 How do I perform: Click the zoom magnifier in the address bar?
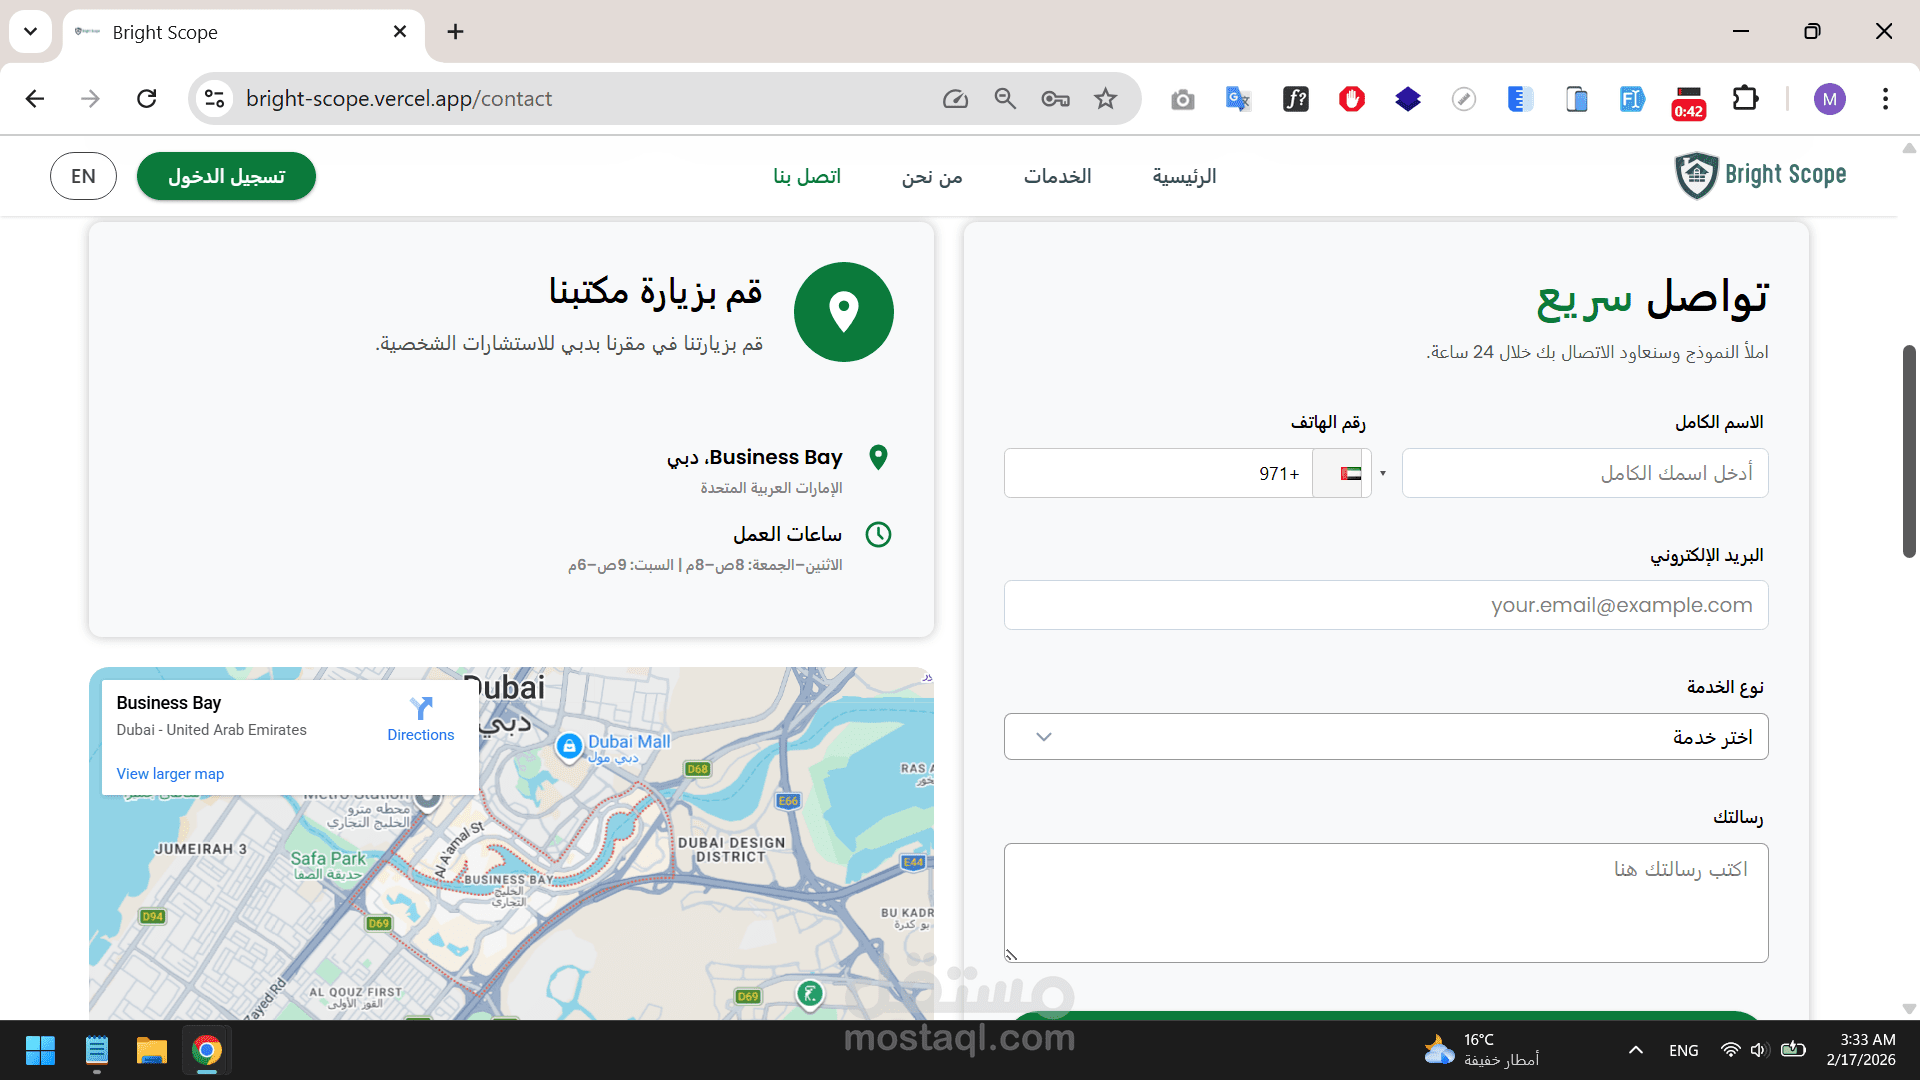coord(1005,99)
